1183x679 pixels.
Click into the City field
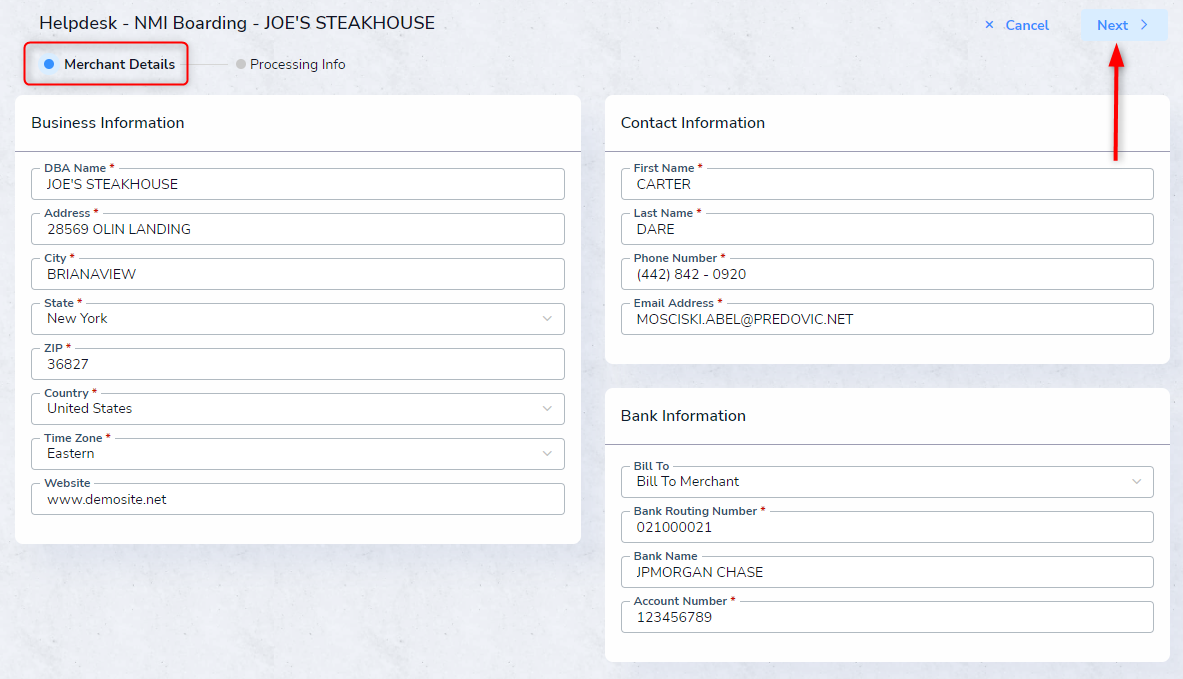298,274
